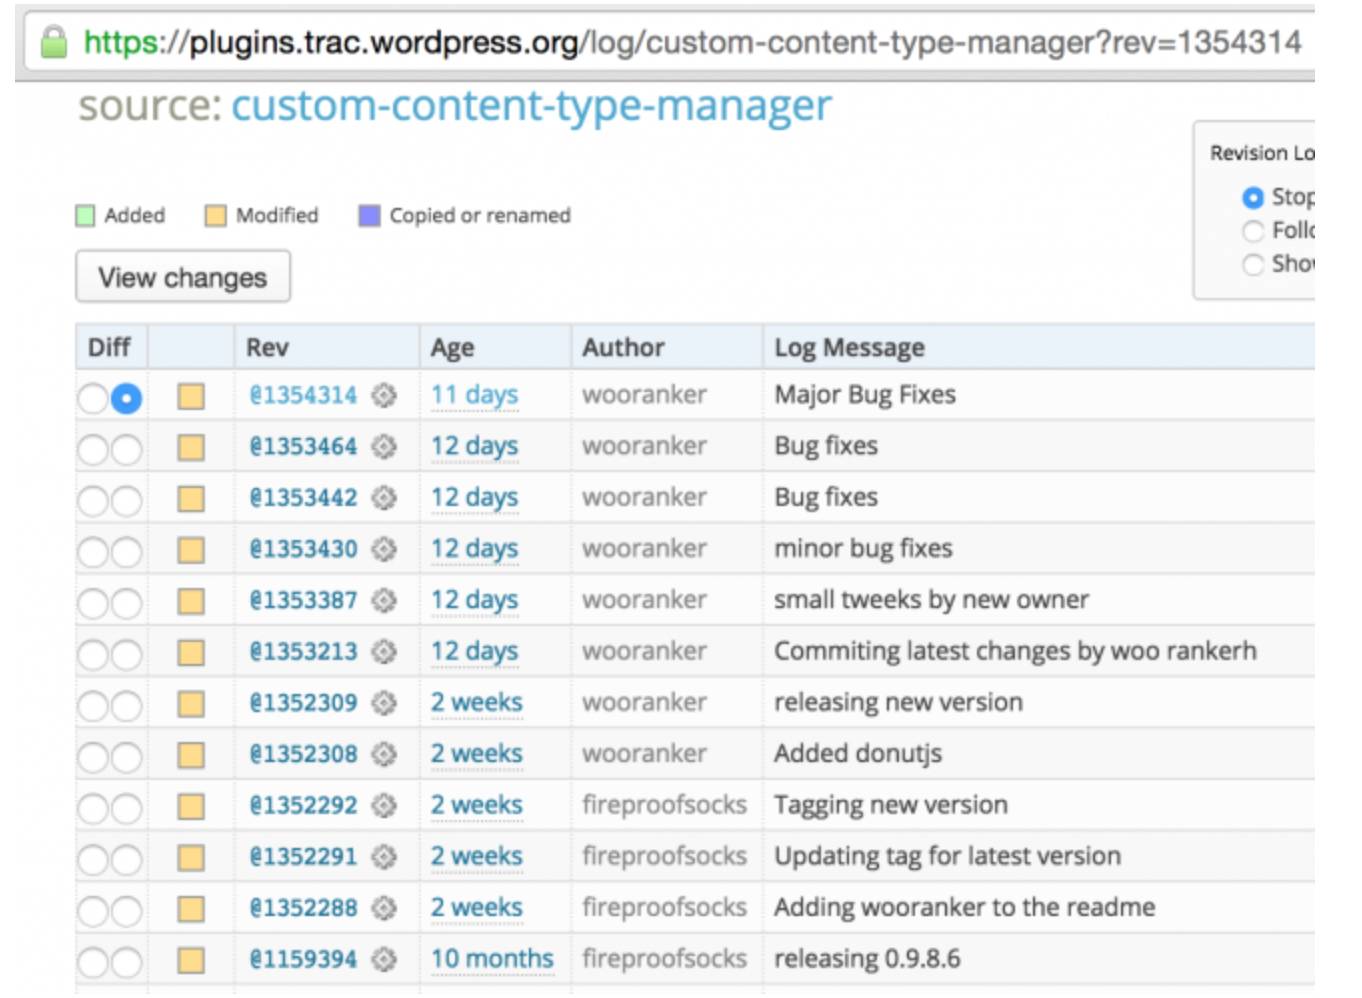Open changeset gear icon beside revision 1352309
1362x998 pixels.
coord(384,703)
